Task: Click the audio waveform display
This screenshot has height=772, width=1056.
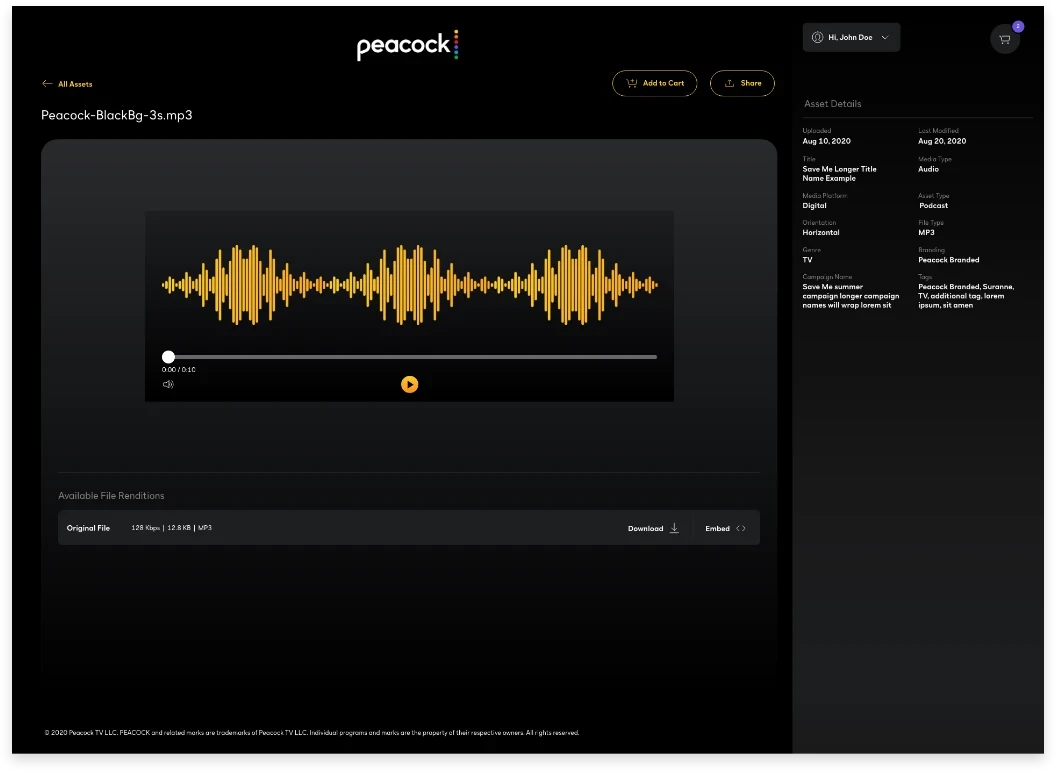Action: (409, 285)
